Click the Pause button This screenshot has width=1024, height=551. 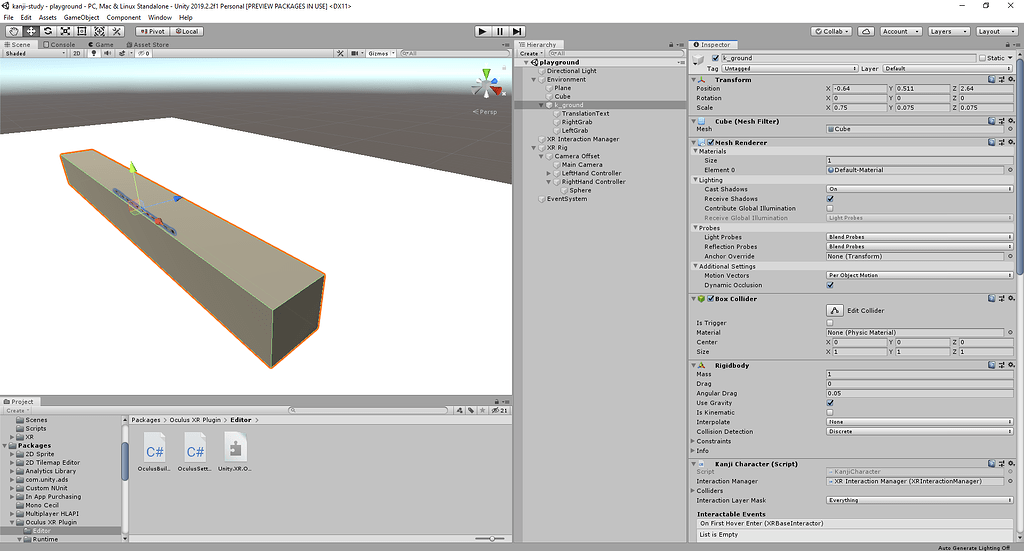[500, 31]
